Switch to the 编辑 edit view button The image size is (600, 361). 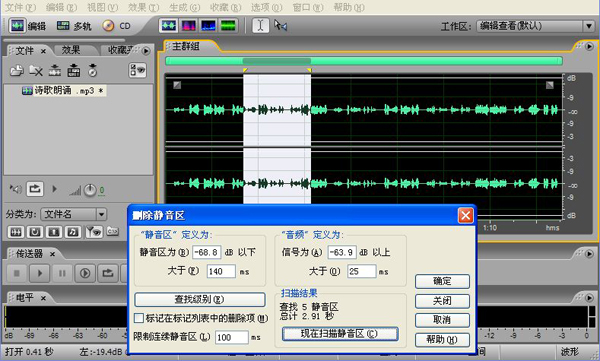click(28, 26)
